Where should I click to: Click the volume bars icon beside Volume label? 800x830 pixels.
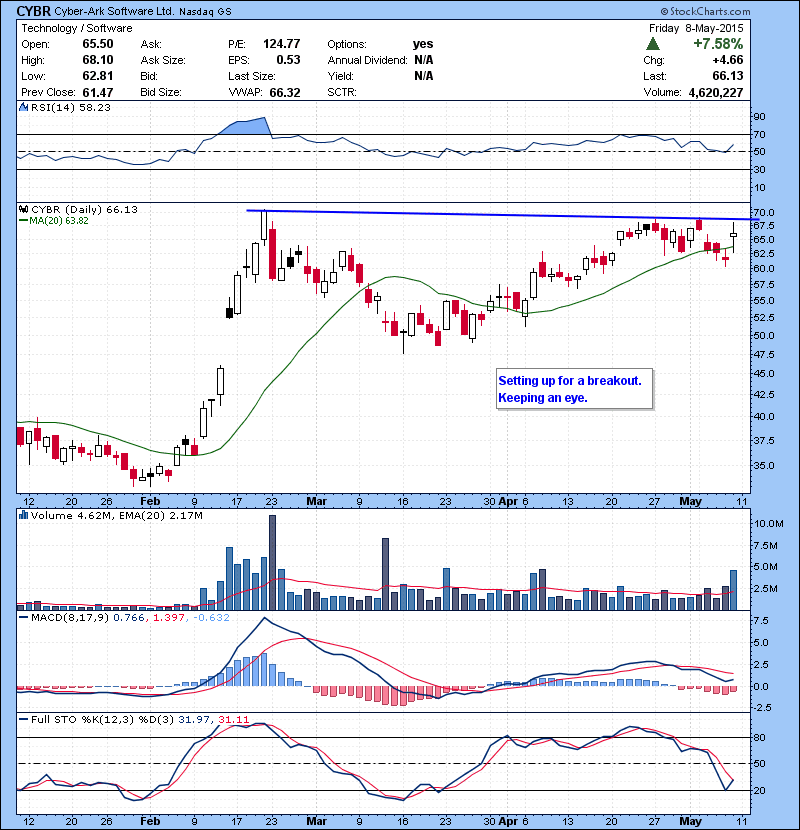point(23,515)
